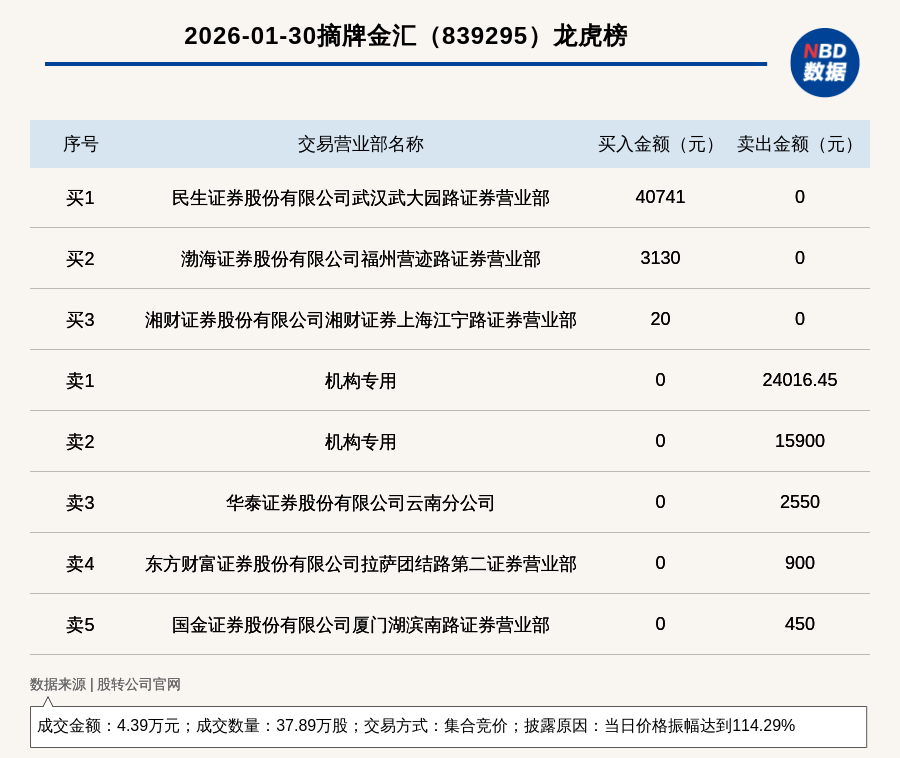This screenshot has width=900, height=758.
Task: Click the 渤海证券 福州营迹路 branch name
Action: click(x=360, y=259)
